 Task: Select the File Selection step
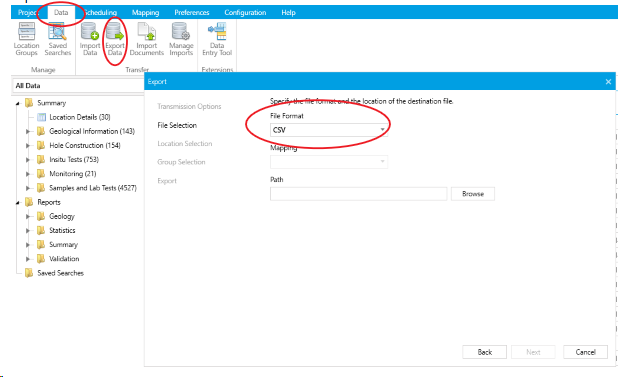(x=177, y=125)
